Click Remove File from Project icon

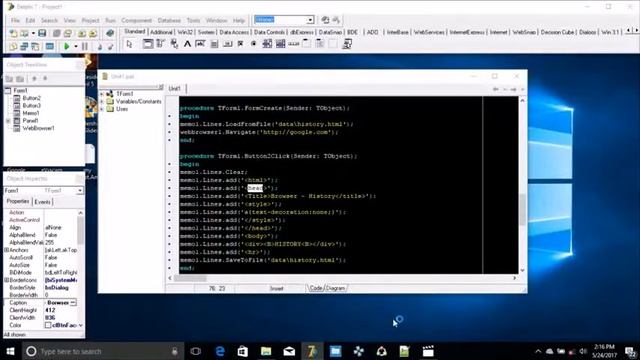pos(93,33)
